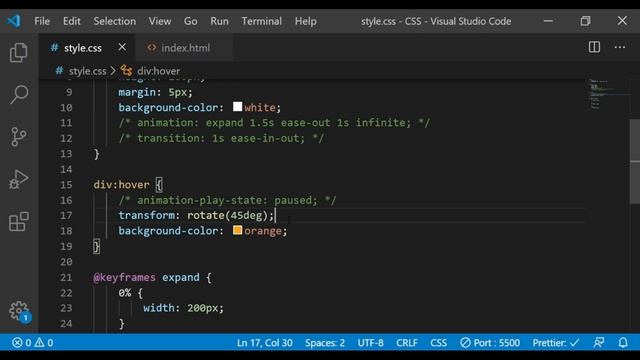Click Ln 17, Col 30 in status bar

[x=264, y=342]
